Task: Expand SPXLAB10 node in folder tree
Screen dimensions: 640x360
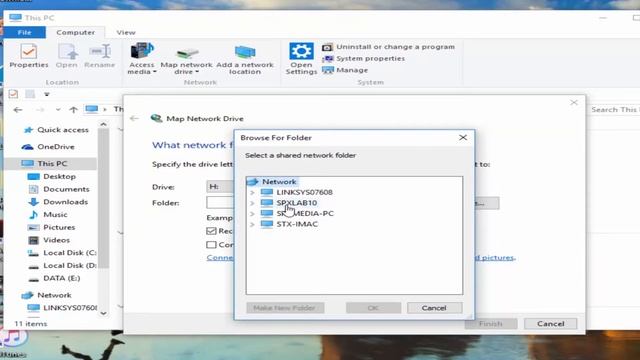Action: pos(252,203)
